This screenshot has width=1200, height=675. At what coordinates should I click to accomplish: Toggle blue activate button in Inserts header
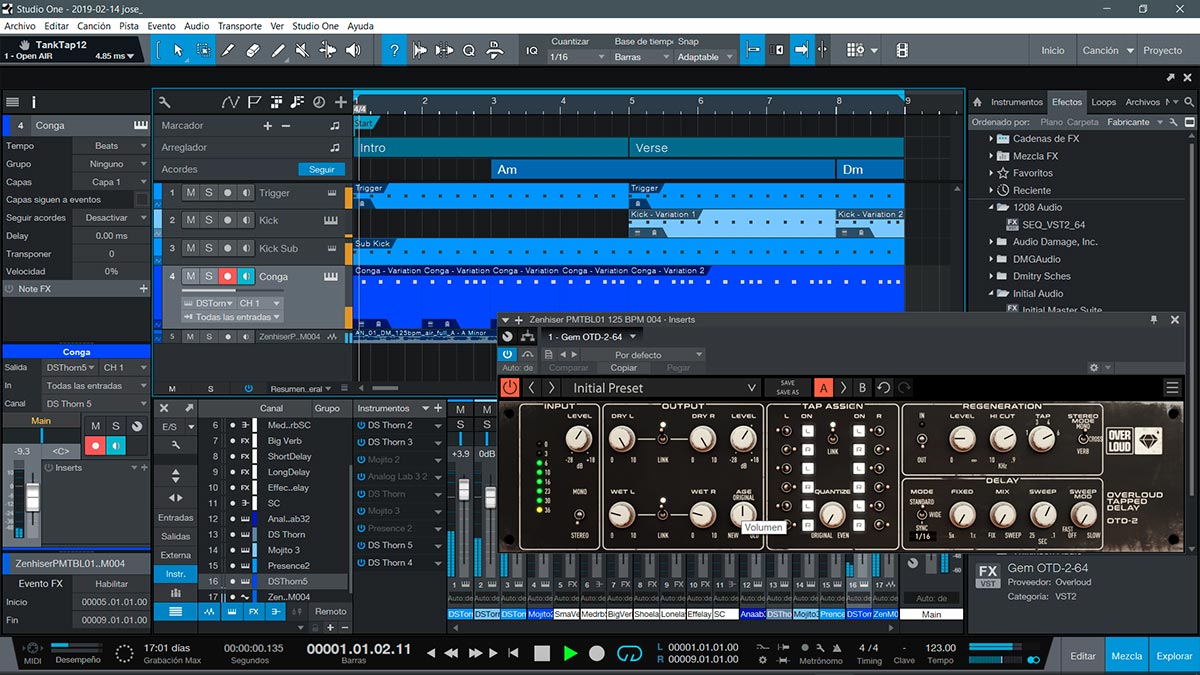coord(507,354)
